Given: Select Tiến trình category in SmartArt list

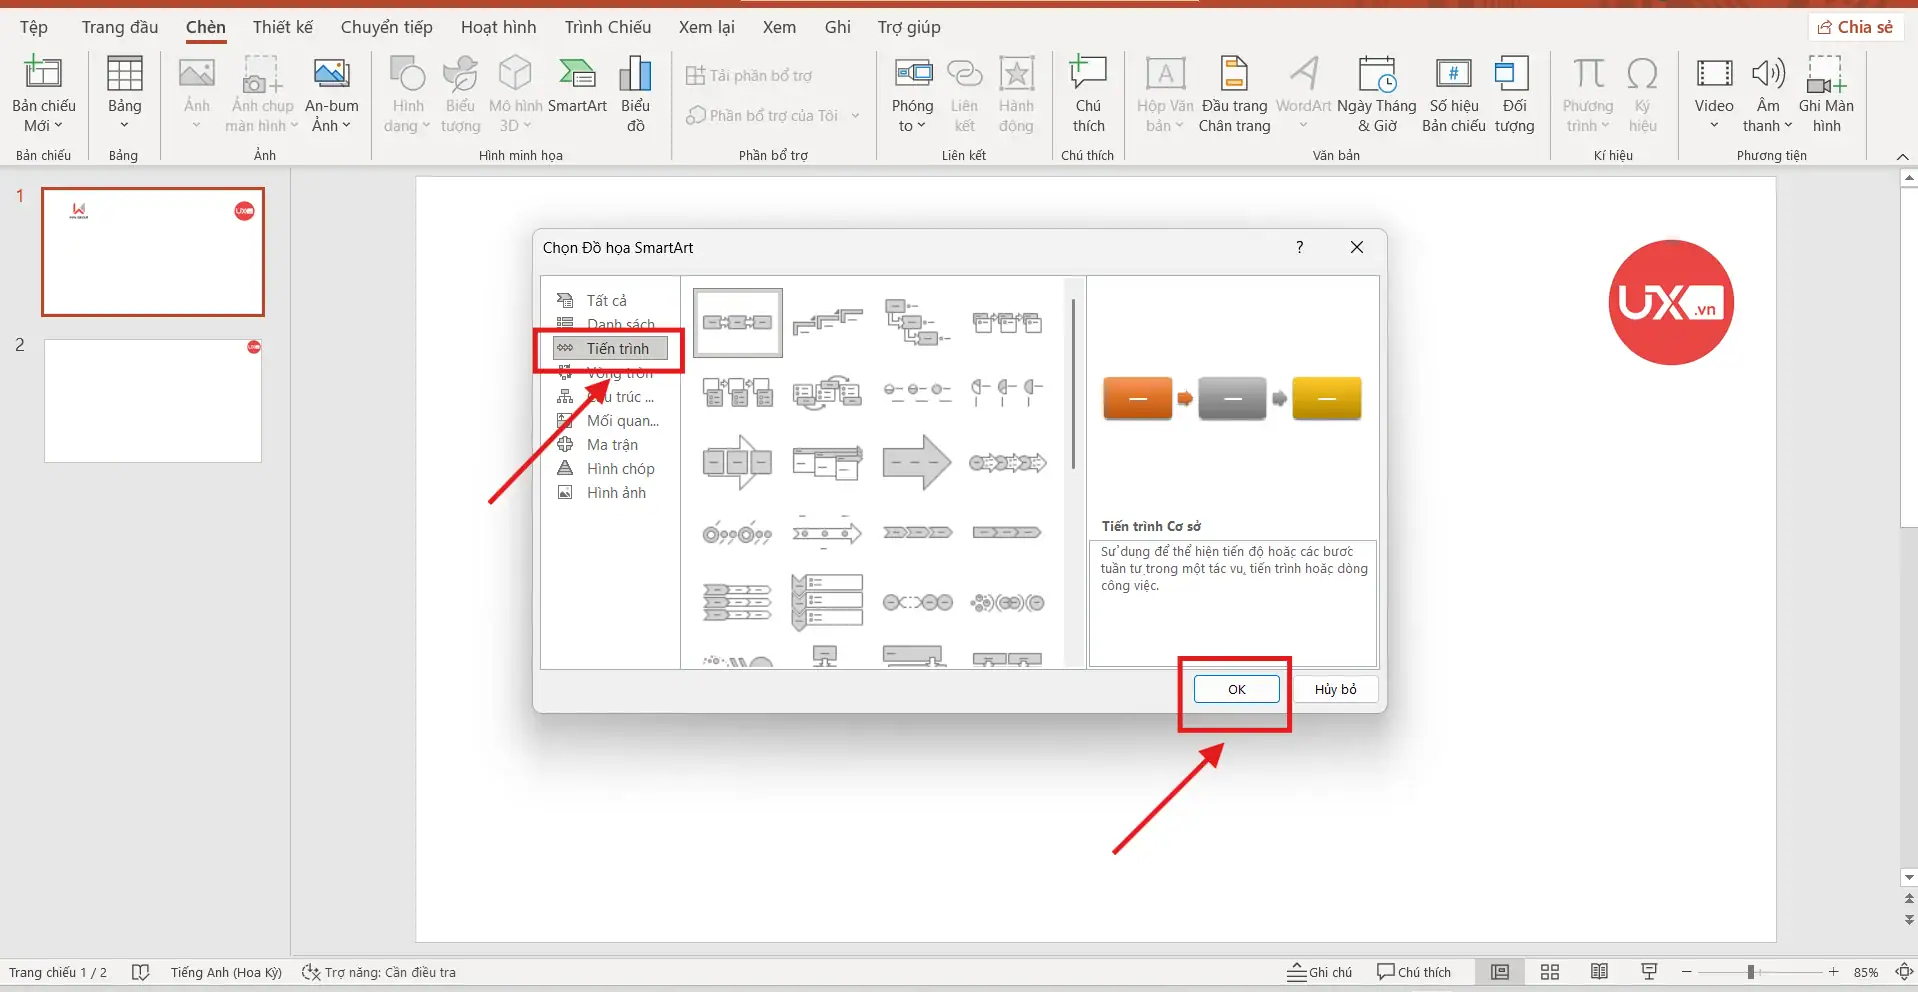Looking at the screenshot, I should point(617,348).
